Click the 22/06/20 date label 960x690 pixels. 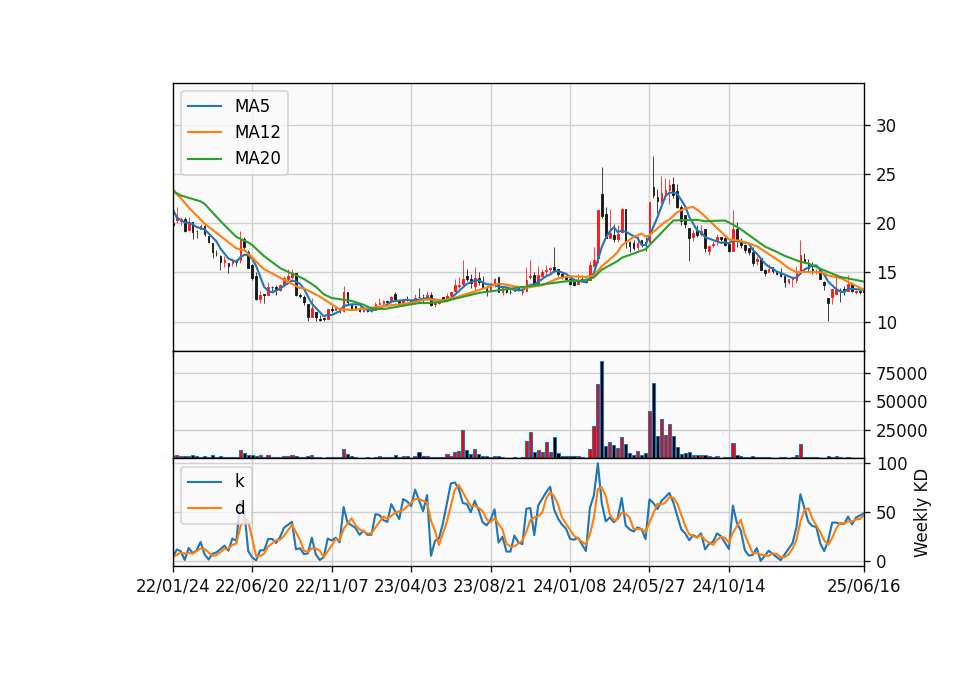click(252, 587)
